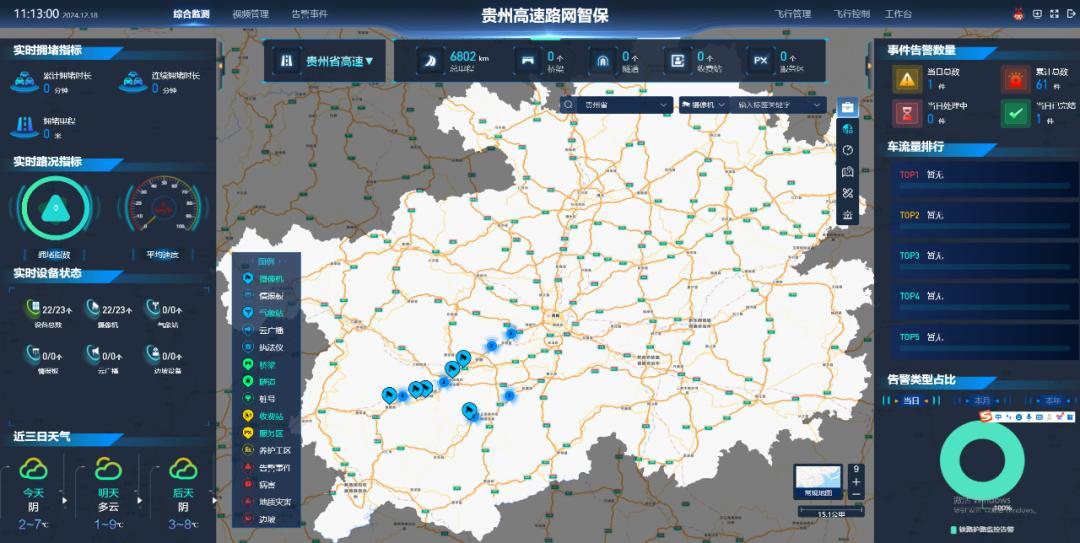1080x543 pixels.
Task: Click the globe icon in map toolbar
Action: (847, 129)
